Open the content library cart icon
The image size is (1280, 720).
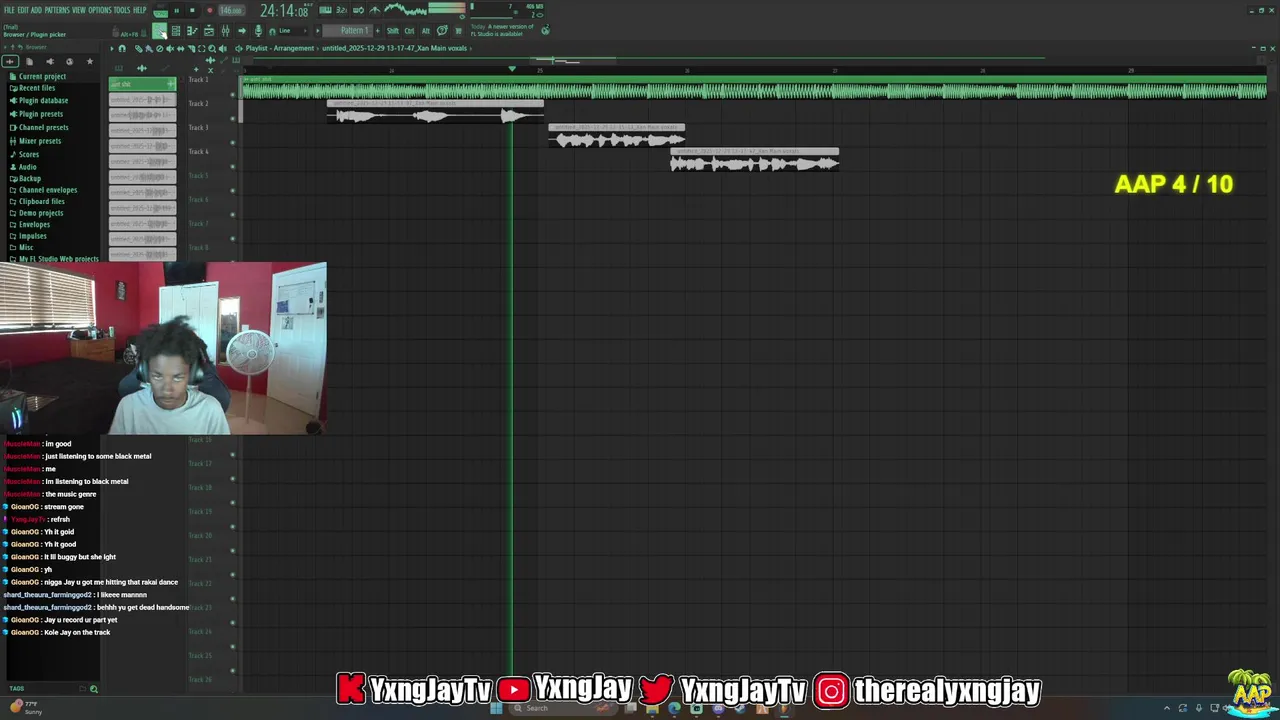[458, 31]
